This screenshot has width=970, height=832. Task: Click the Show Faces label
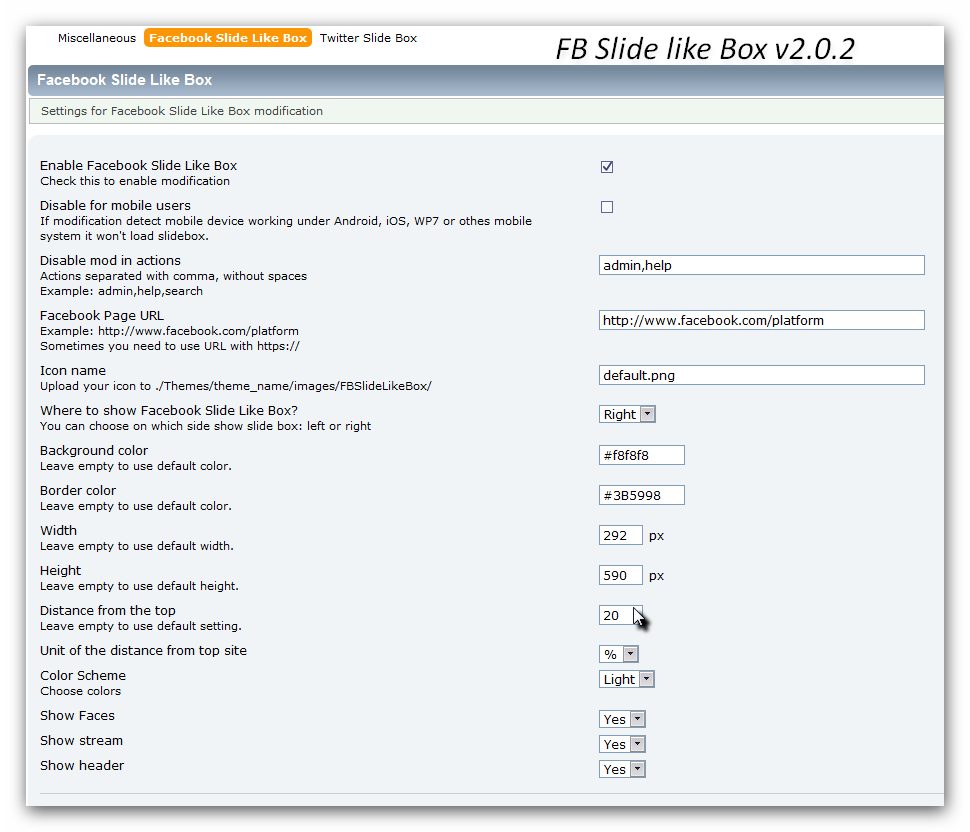click(x=77, y=716)
